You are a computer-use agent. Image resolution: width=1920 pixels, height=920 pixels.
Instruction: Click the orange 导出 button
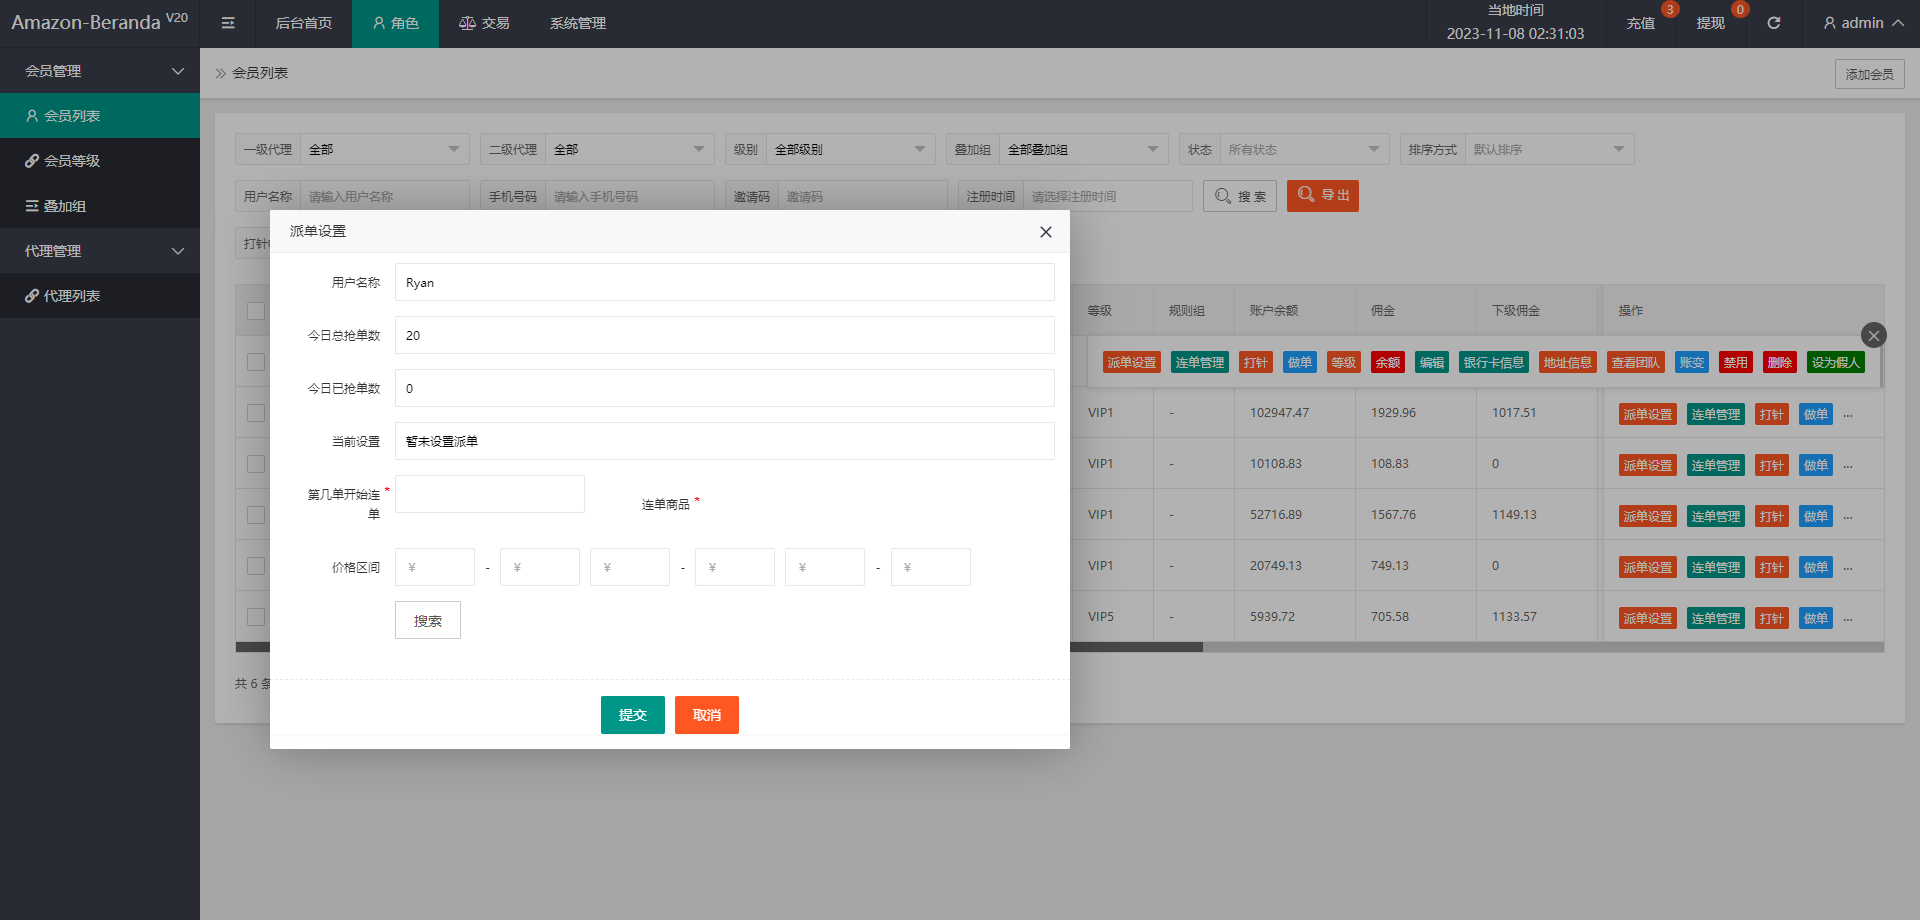tap(1323, 196)
